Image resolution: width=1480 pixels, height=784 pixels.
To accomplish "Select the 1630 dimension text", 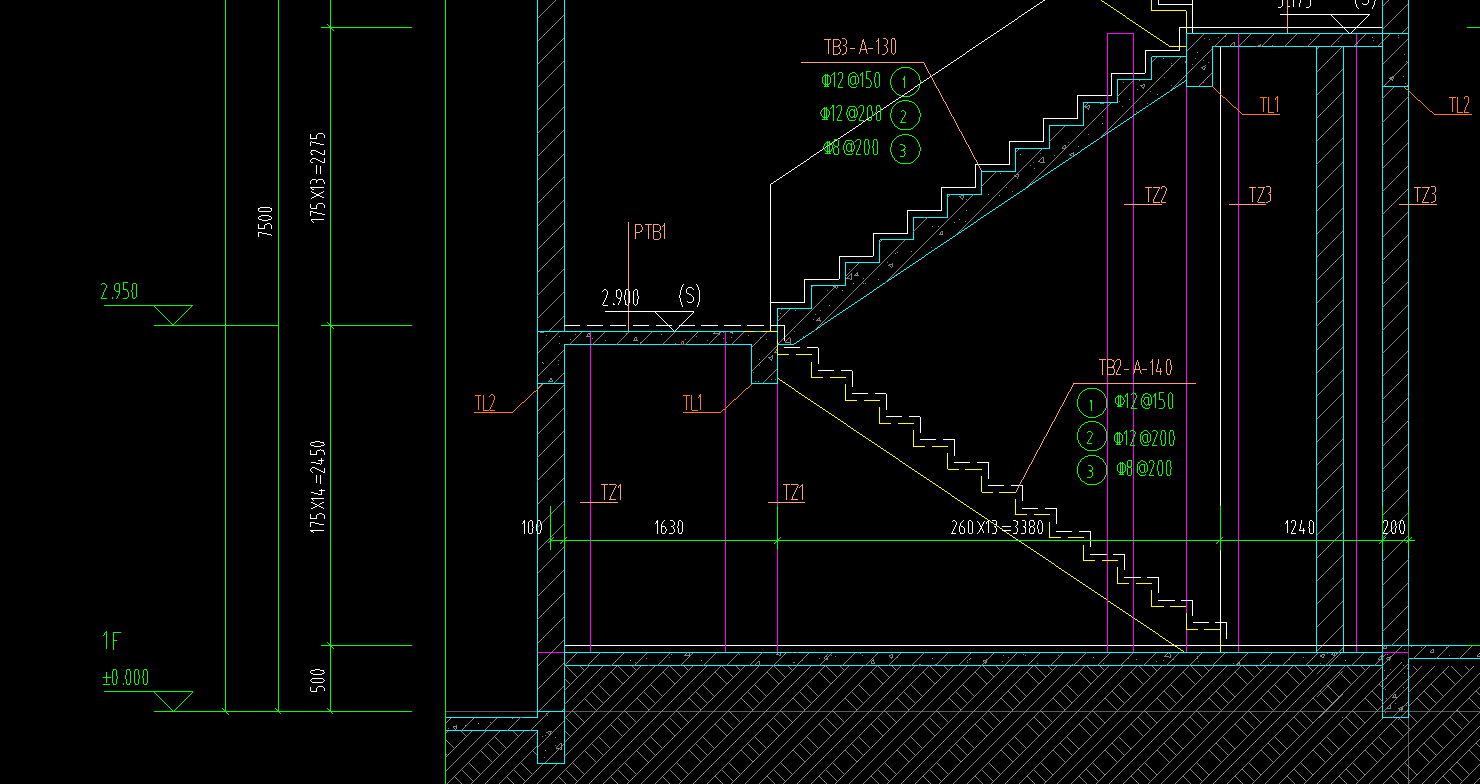I will 668,528.
